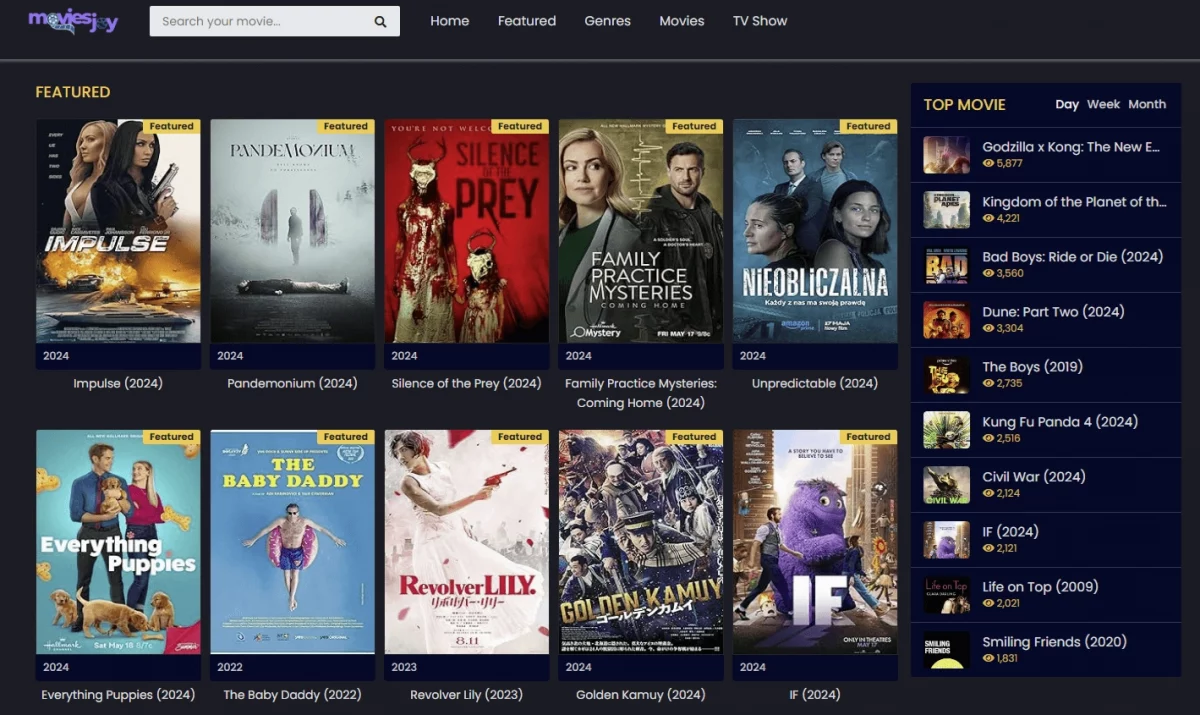Open the Genres dropdown
This screenshot has width=1200, height=715.
click(607, 20)
